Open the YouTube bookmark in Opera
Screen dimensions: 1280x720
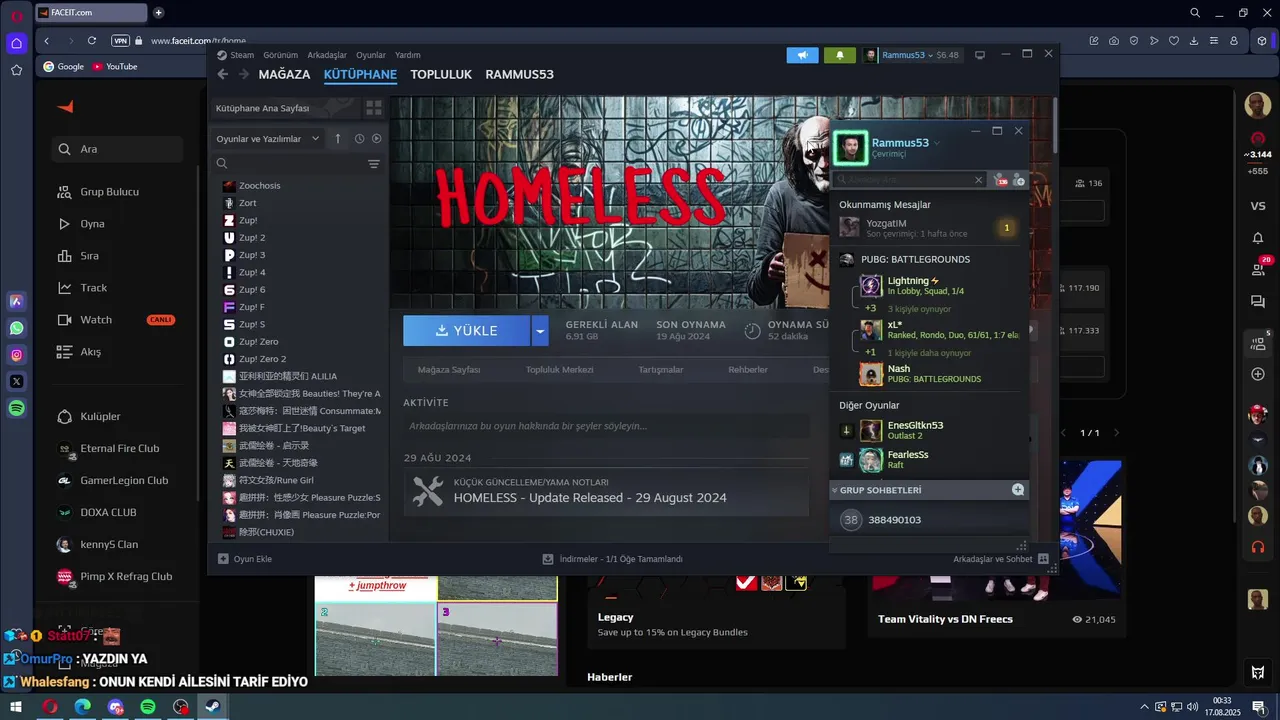[x=114, y=67]
